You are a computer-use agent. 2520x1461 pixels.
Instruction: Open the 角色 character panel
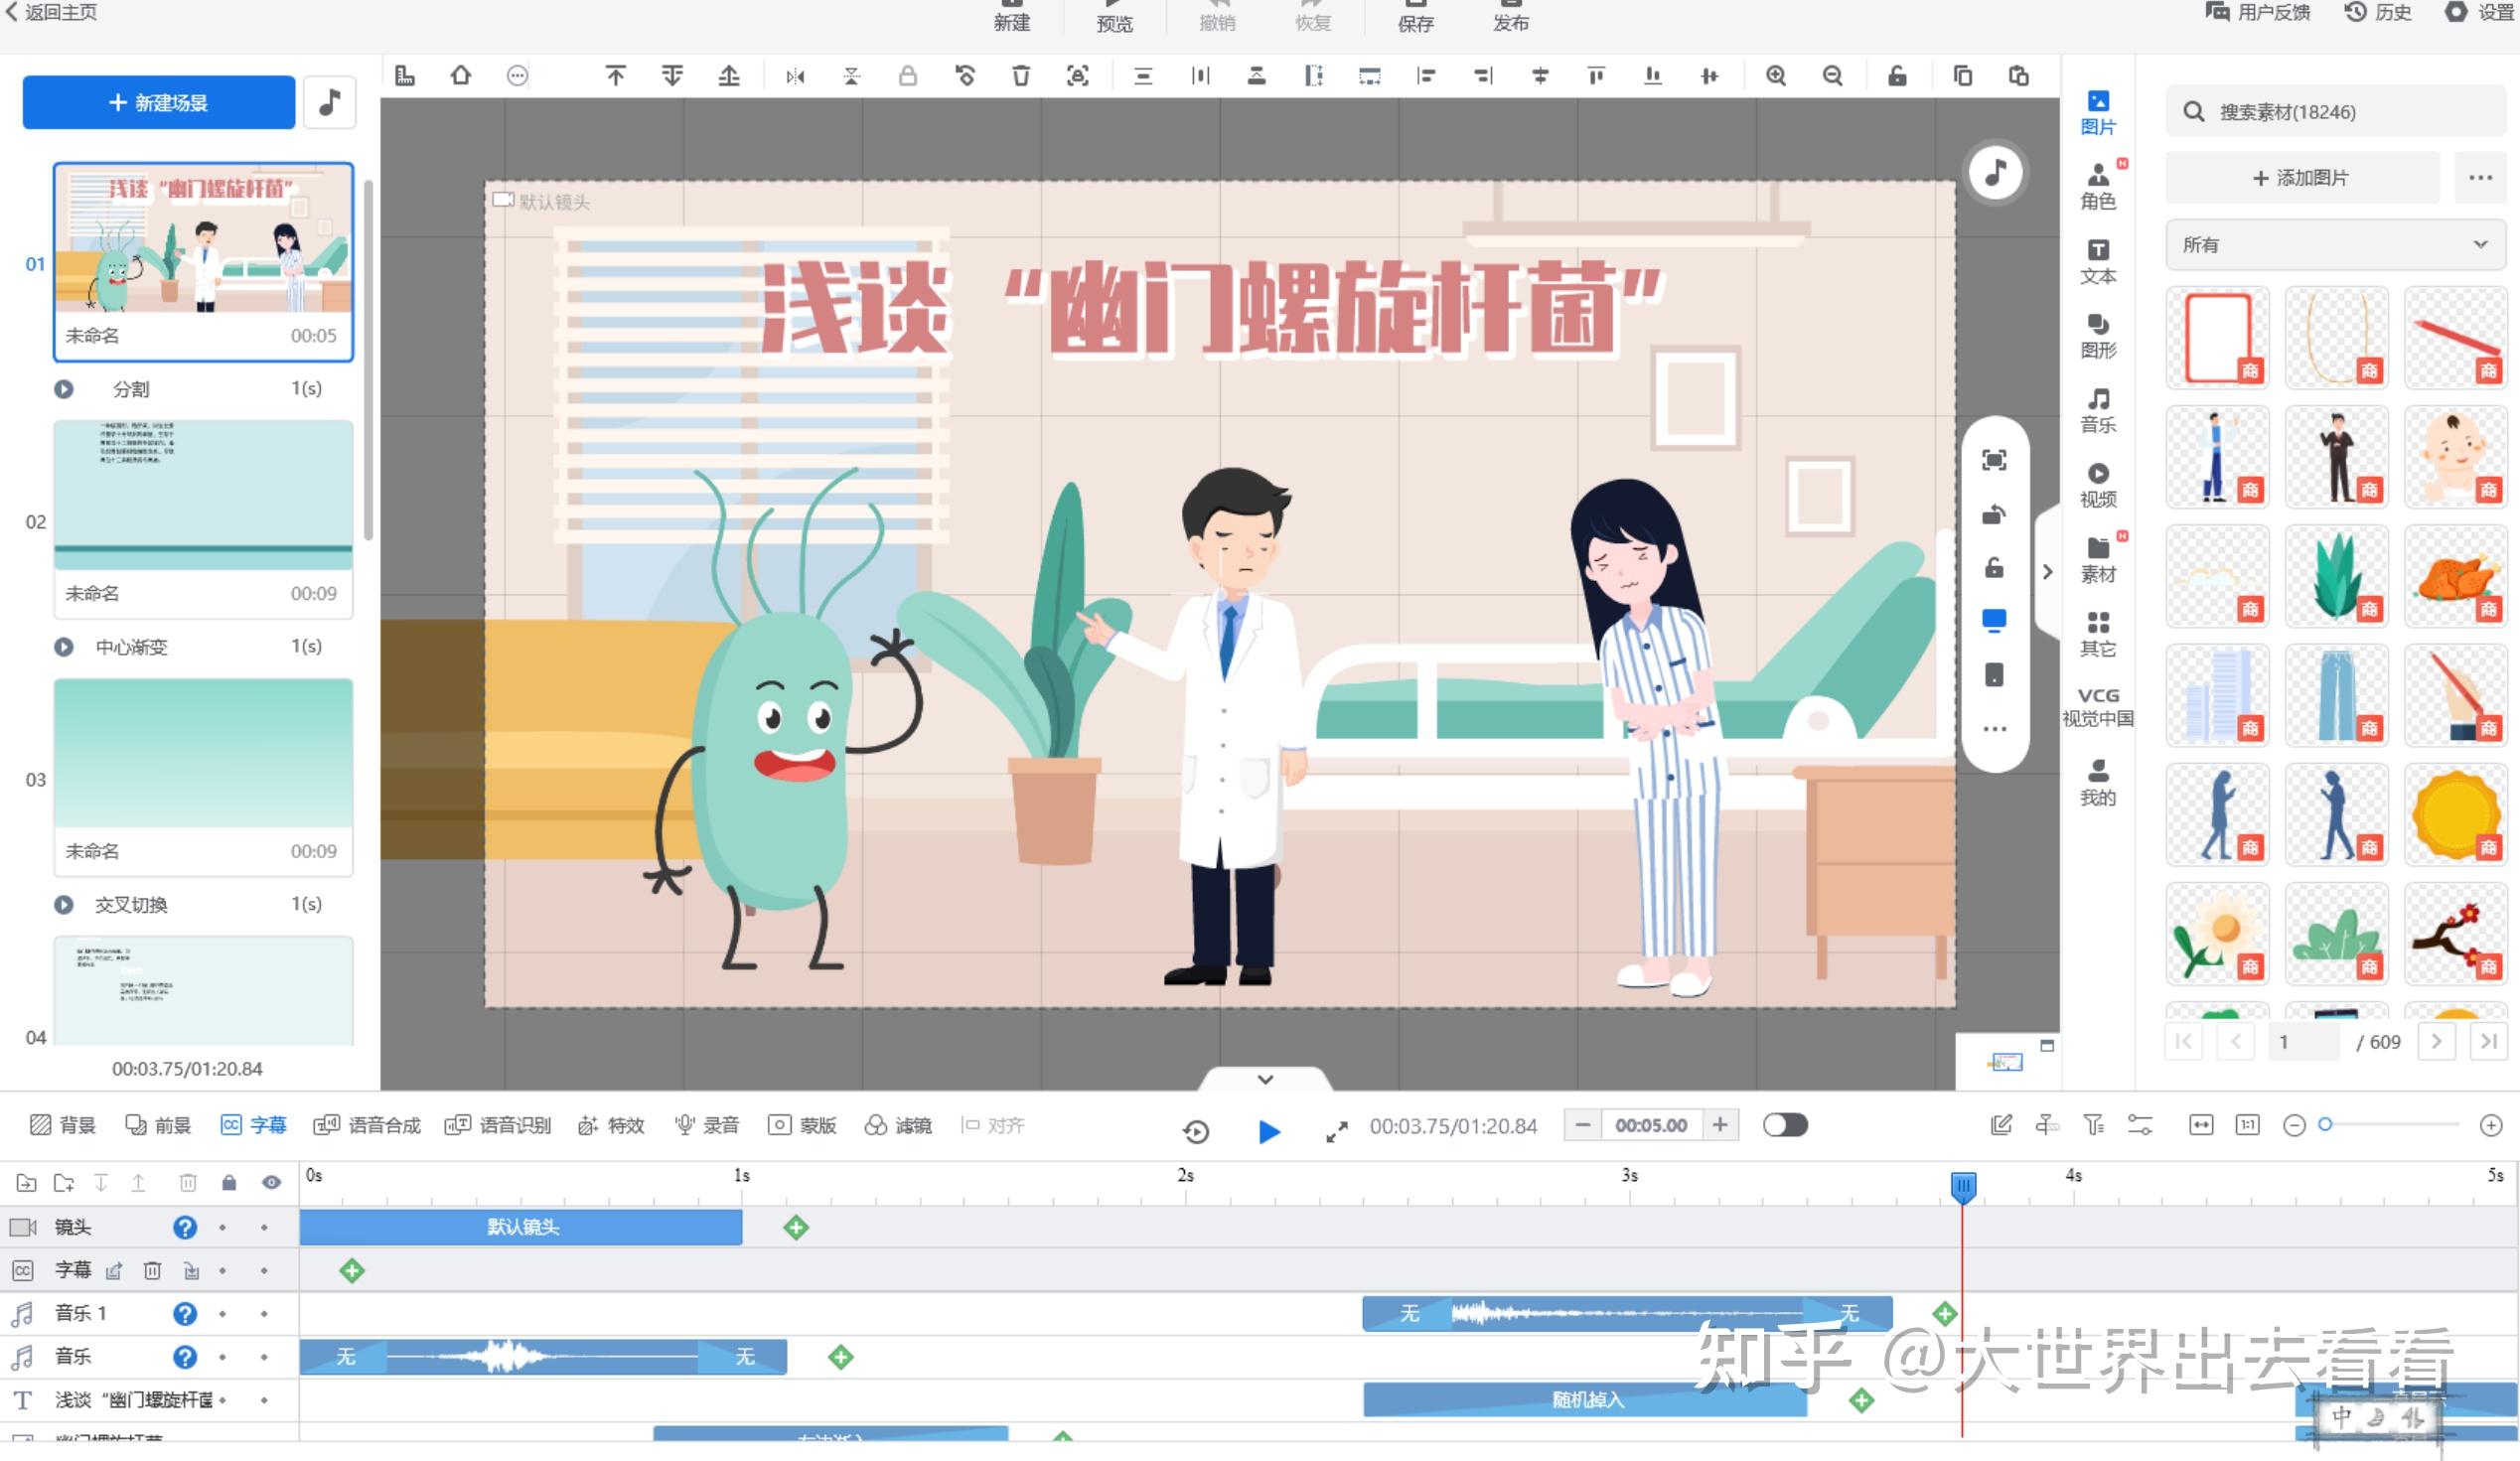click(2097, 185)
